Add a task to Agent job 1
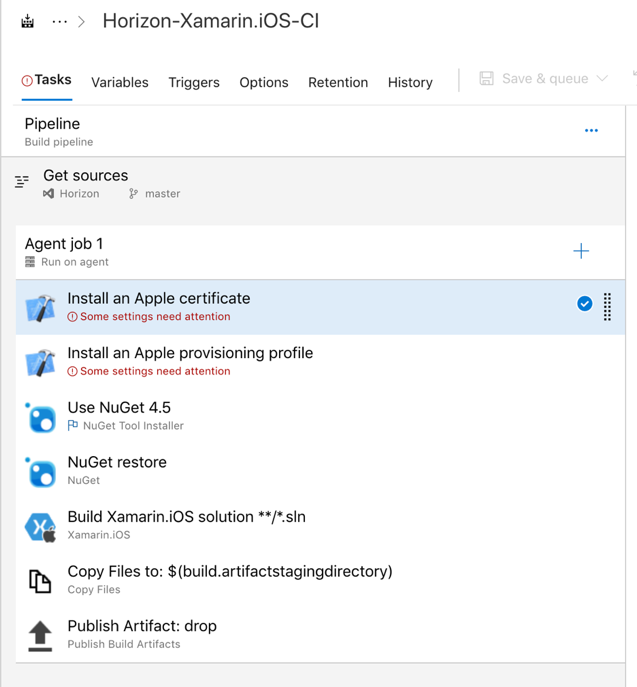 click(581, 251)
